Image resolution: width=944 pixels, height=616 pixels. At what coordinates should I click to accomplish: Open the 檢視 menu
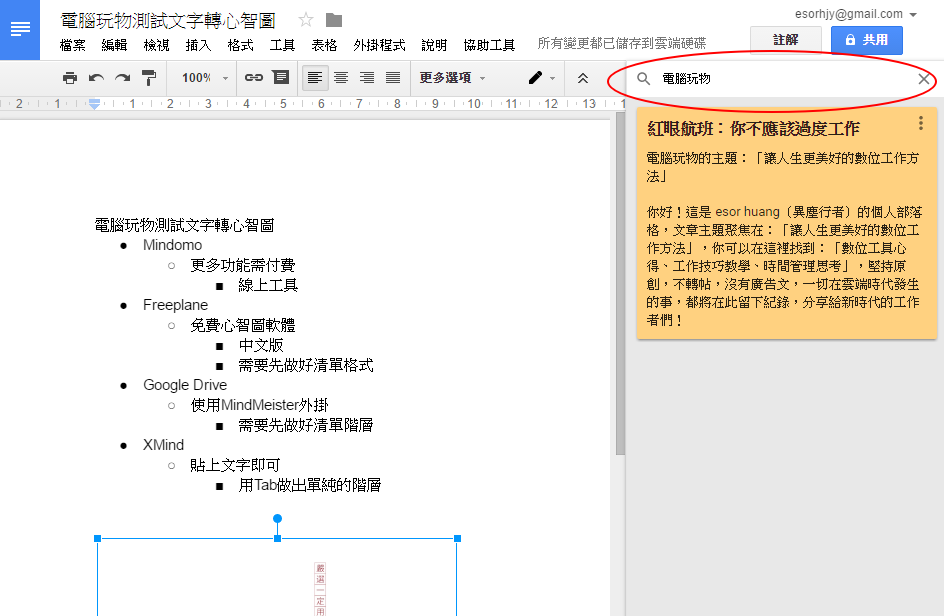coord(157,45)
